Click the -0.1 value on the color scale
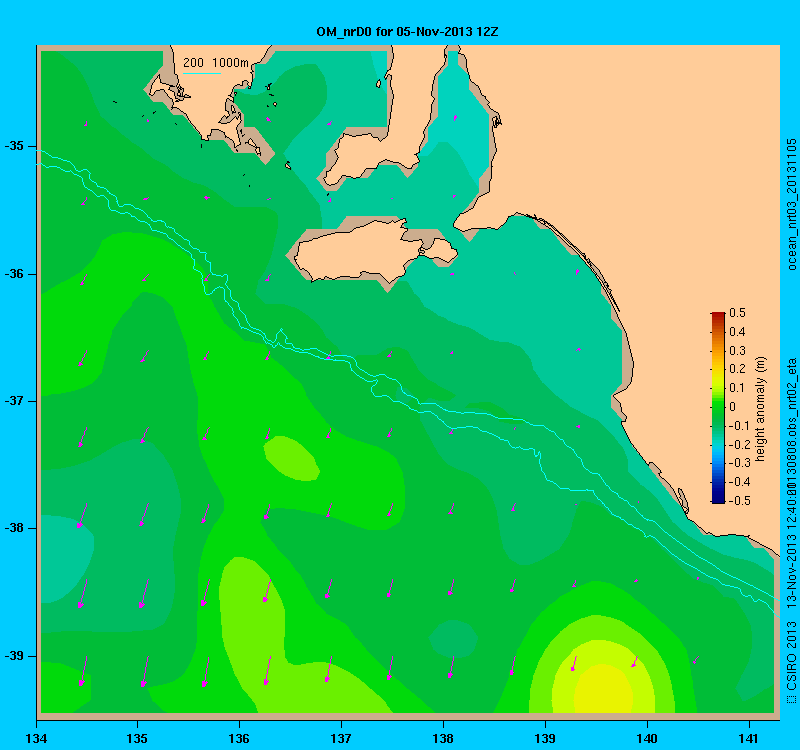The image size is (800, 750). click(x=738, y=426)
